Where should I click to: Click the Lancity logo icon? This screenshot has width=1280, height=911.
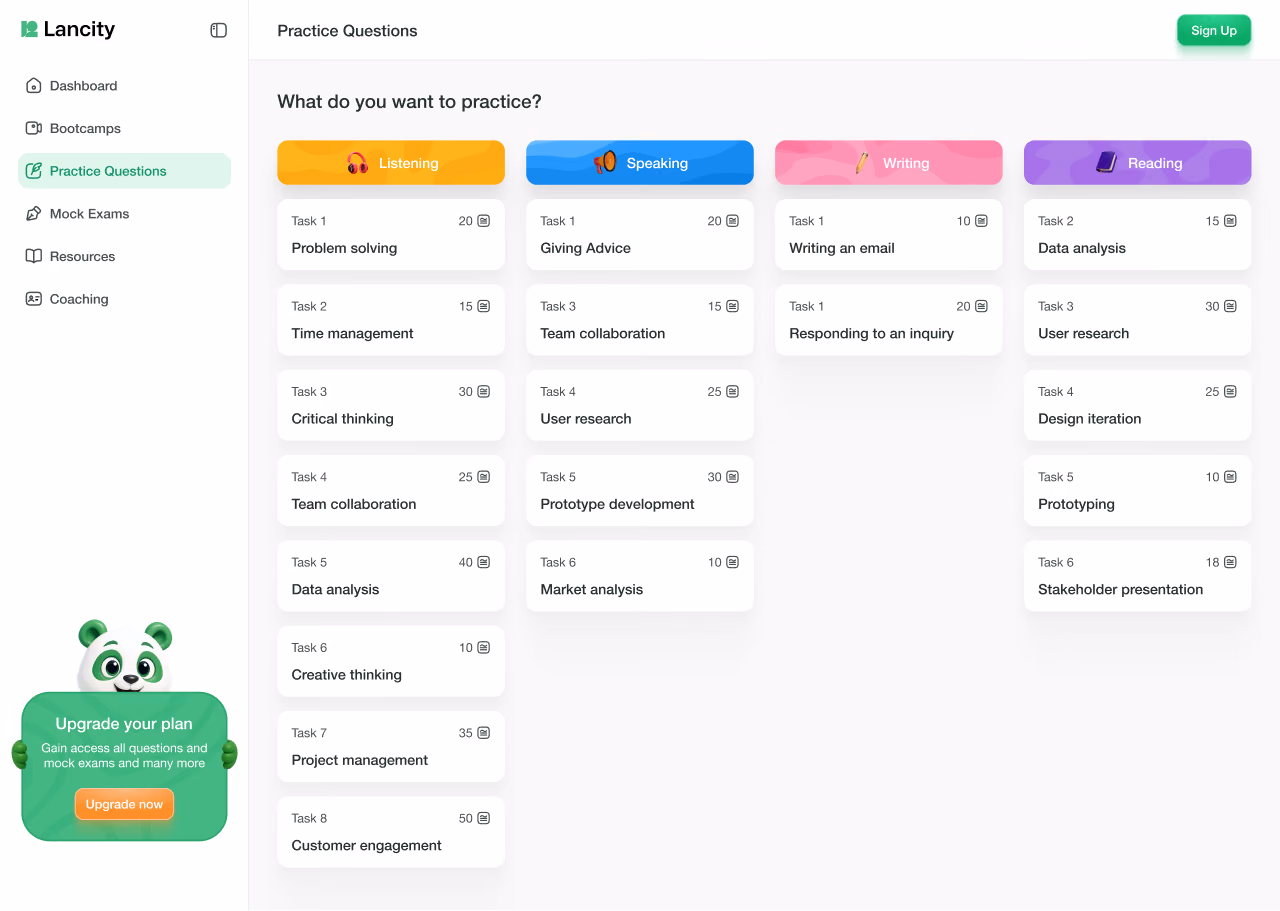pos(30,29)
